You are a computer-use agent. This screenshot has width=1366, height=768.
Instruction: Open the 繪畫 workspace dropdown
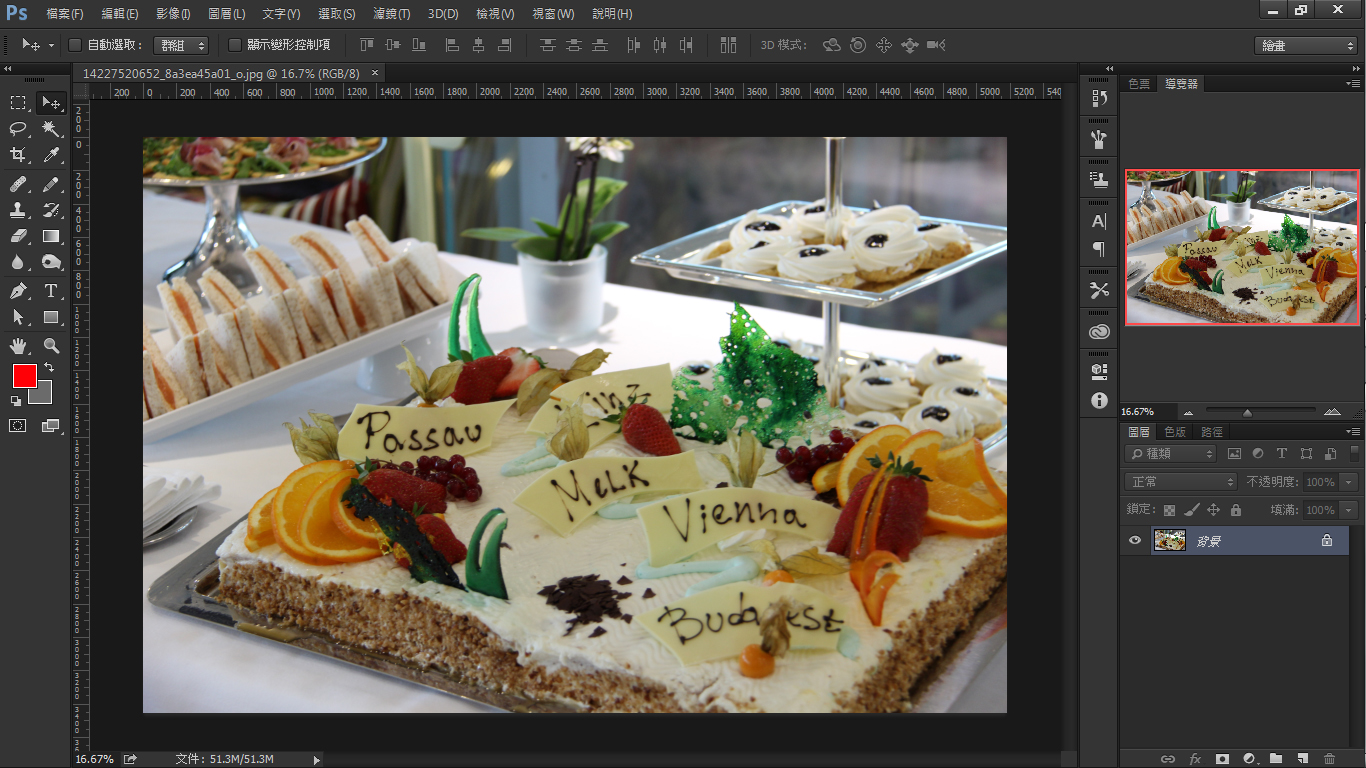pos(1306,46)
